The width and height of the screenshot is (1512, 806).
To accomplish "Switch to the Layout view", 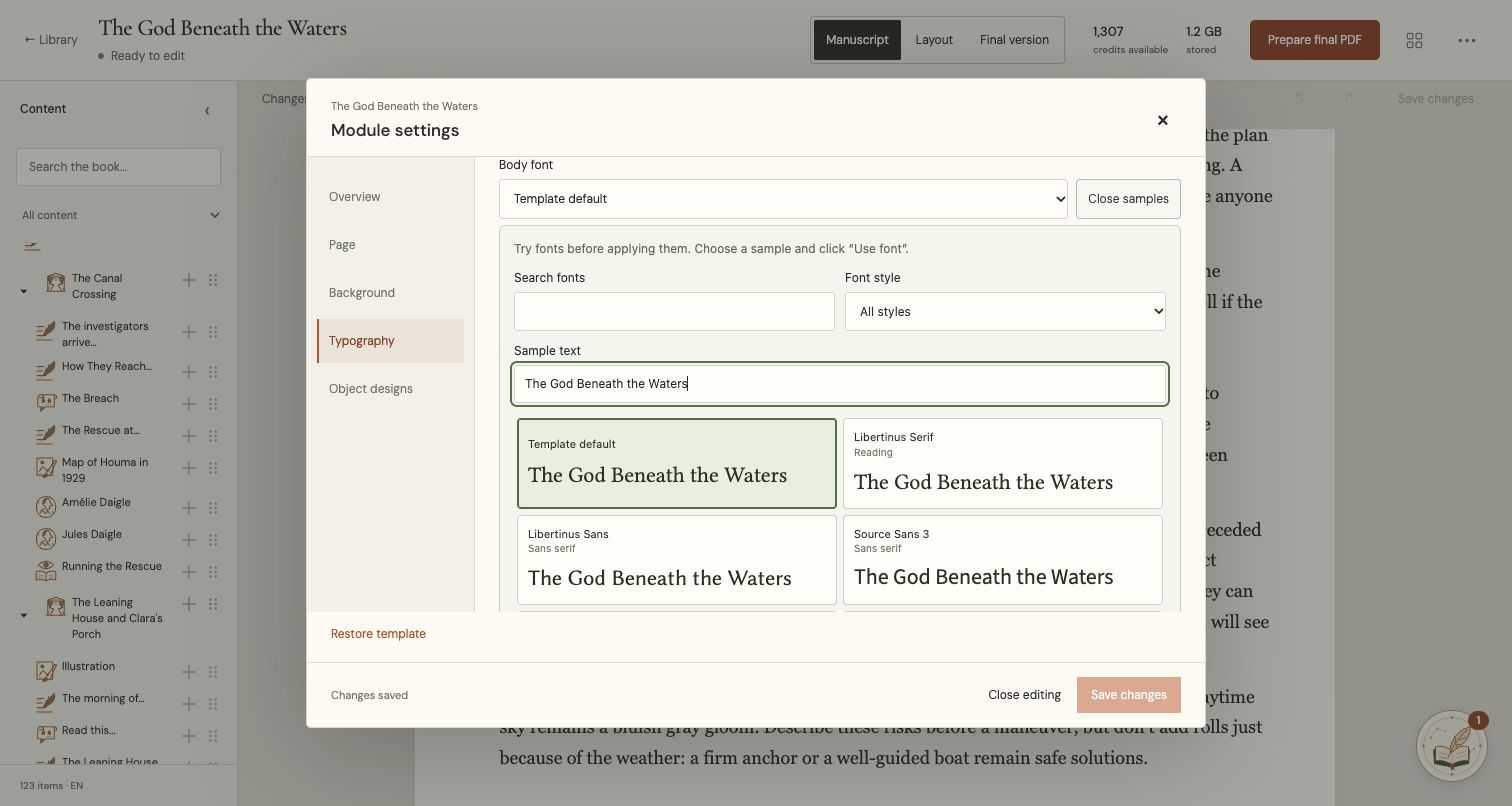I will [934, 40].
